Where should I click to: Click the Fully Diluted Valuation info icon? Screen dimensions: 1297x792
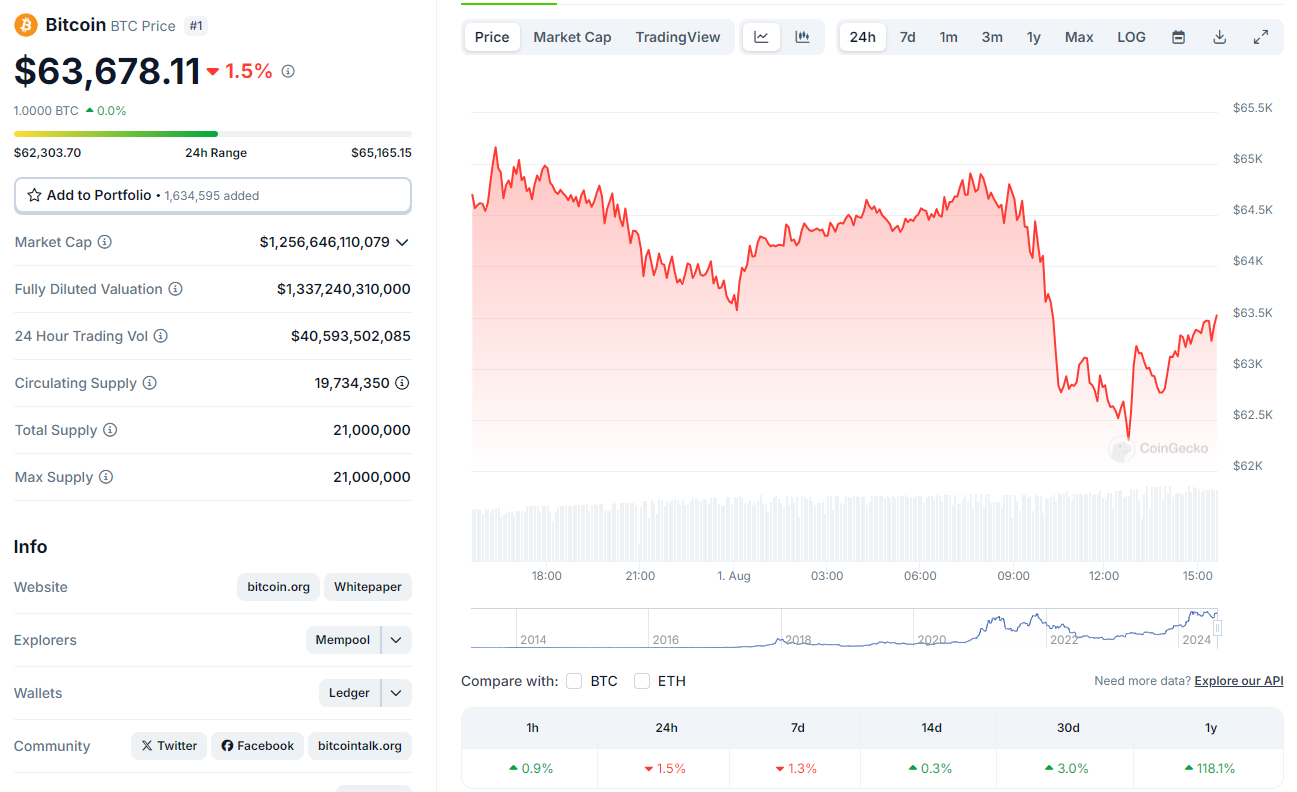click(175, 289)
